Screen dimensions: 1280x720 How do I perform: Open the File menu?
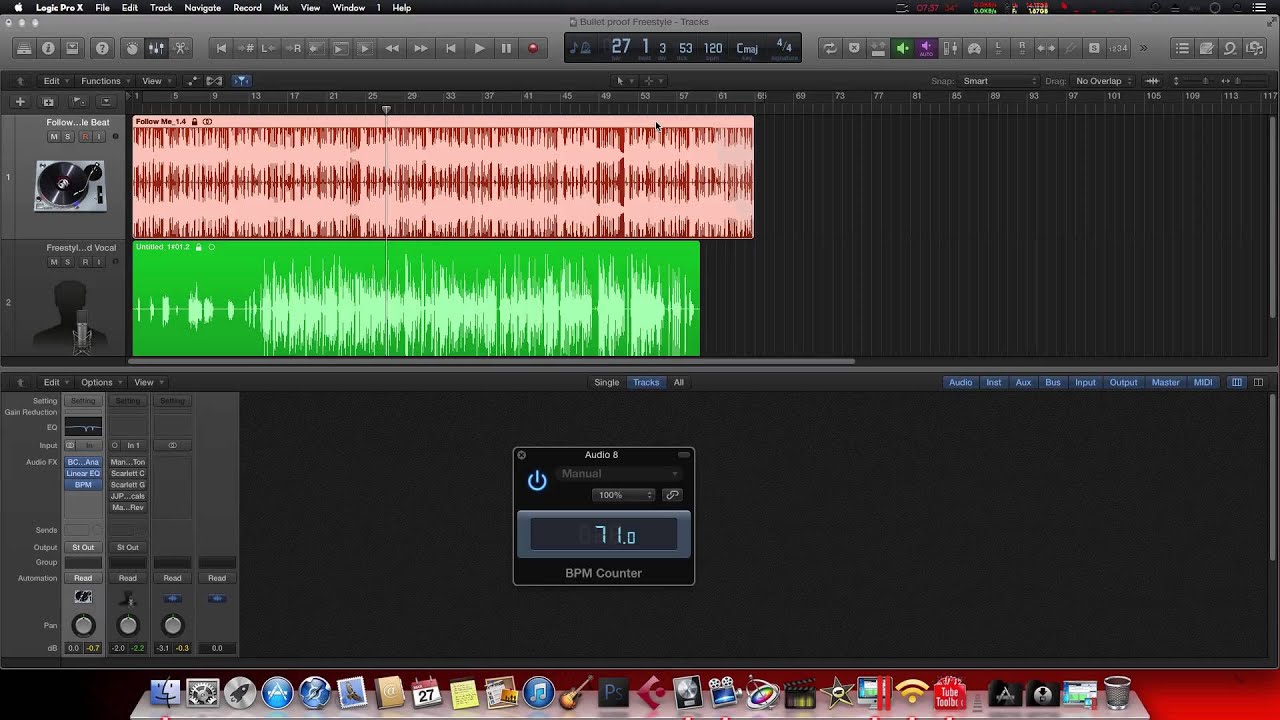pyautogui.click(x=103, y=7)
